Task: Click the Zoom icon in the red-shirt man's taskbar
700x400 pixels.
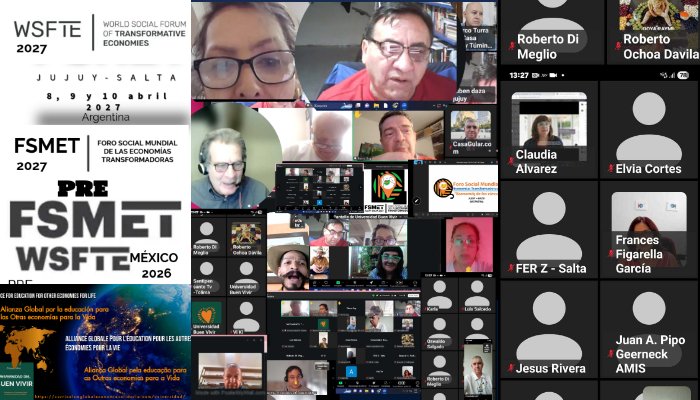Action: click(x=404, y=106)
